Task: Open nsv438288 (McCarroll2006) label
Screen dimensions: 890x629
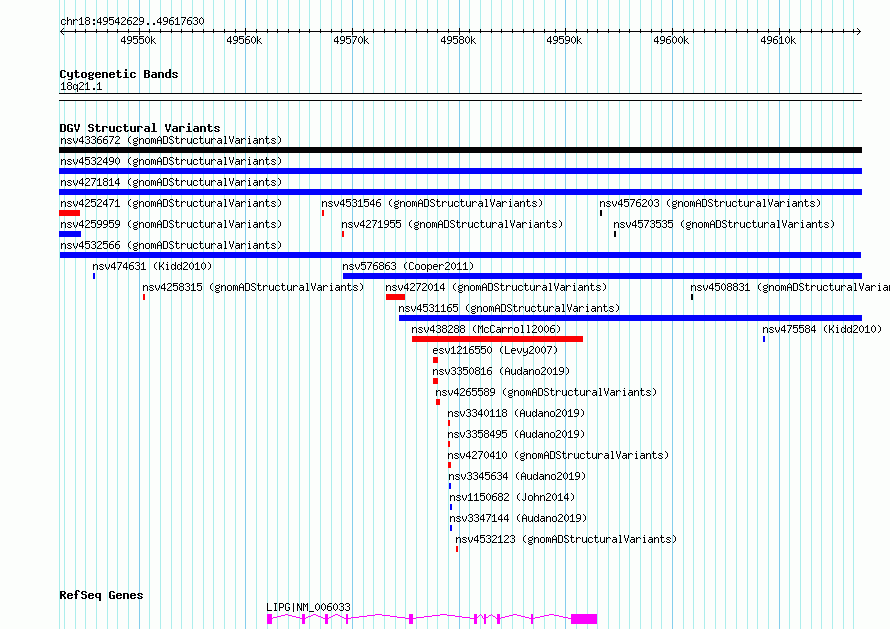Action: [x=486, y=329]
